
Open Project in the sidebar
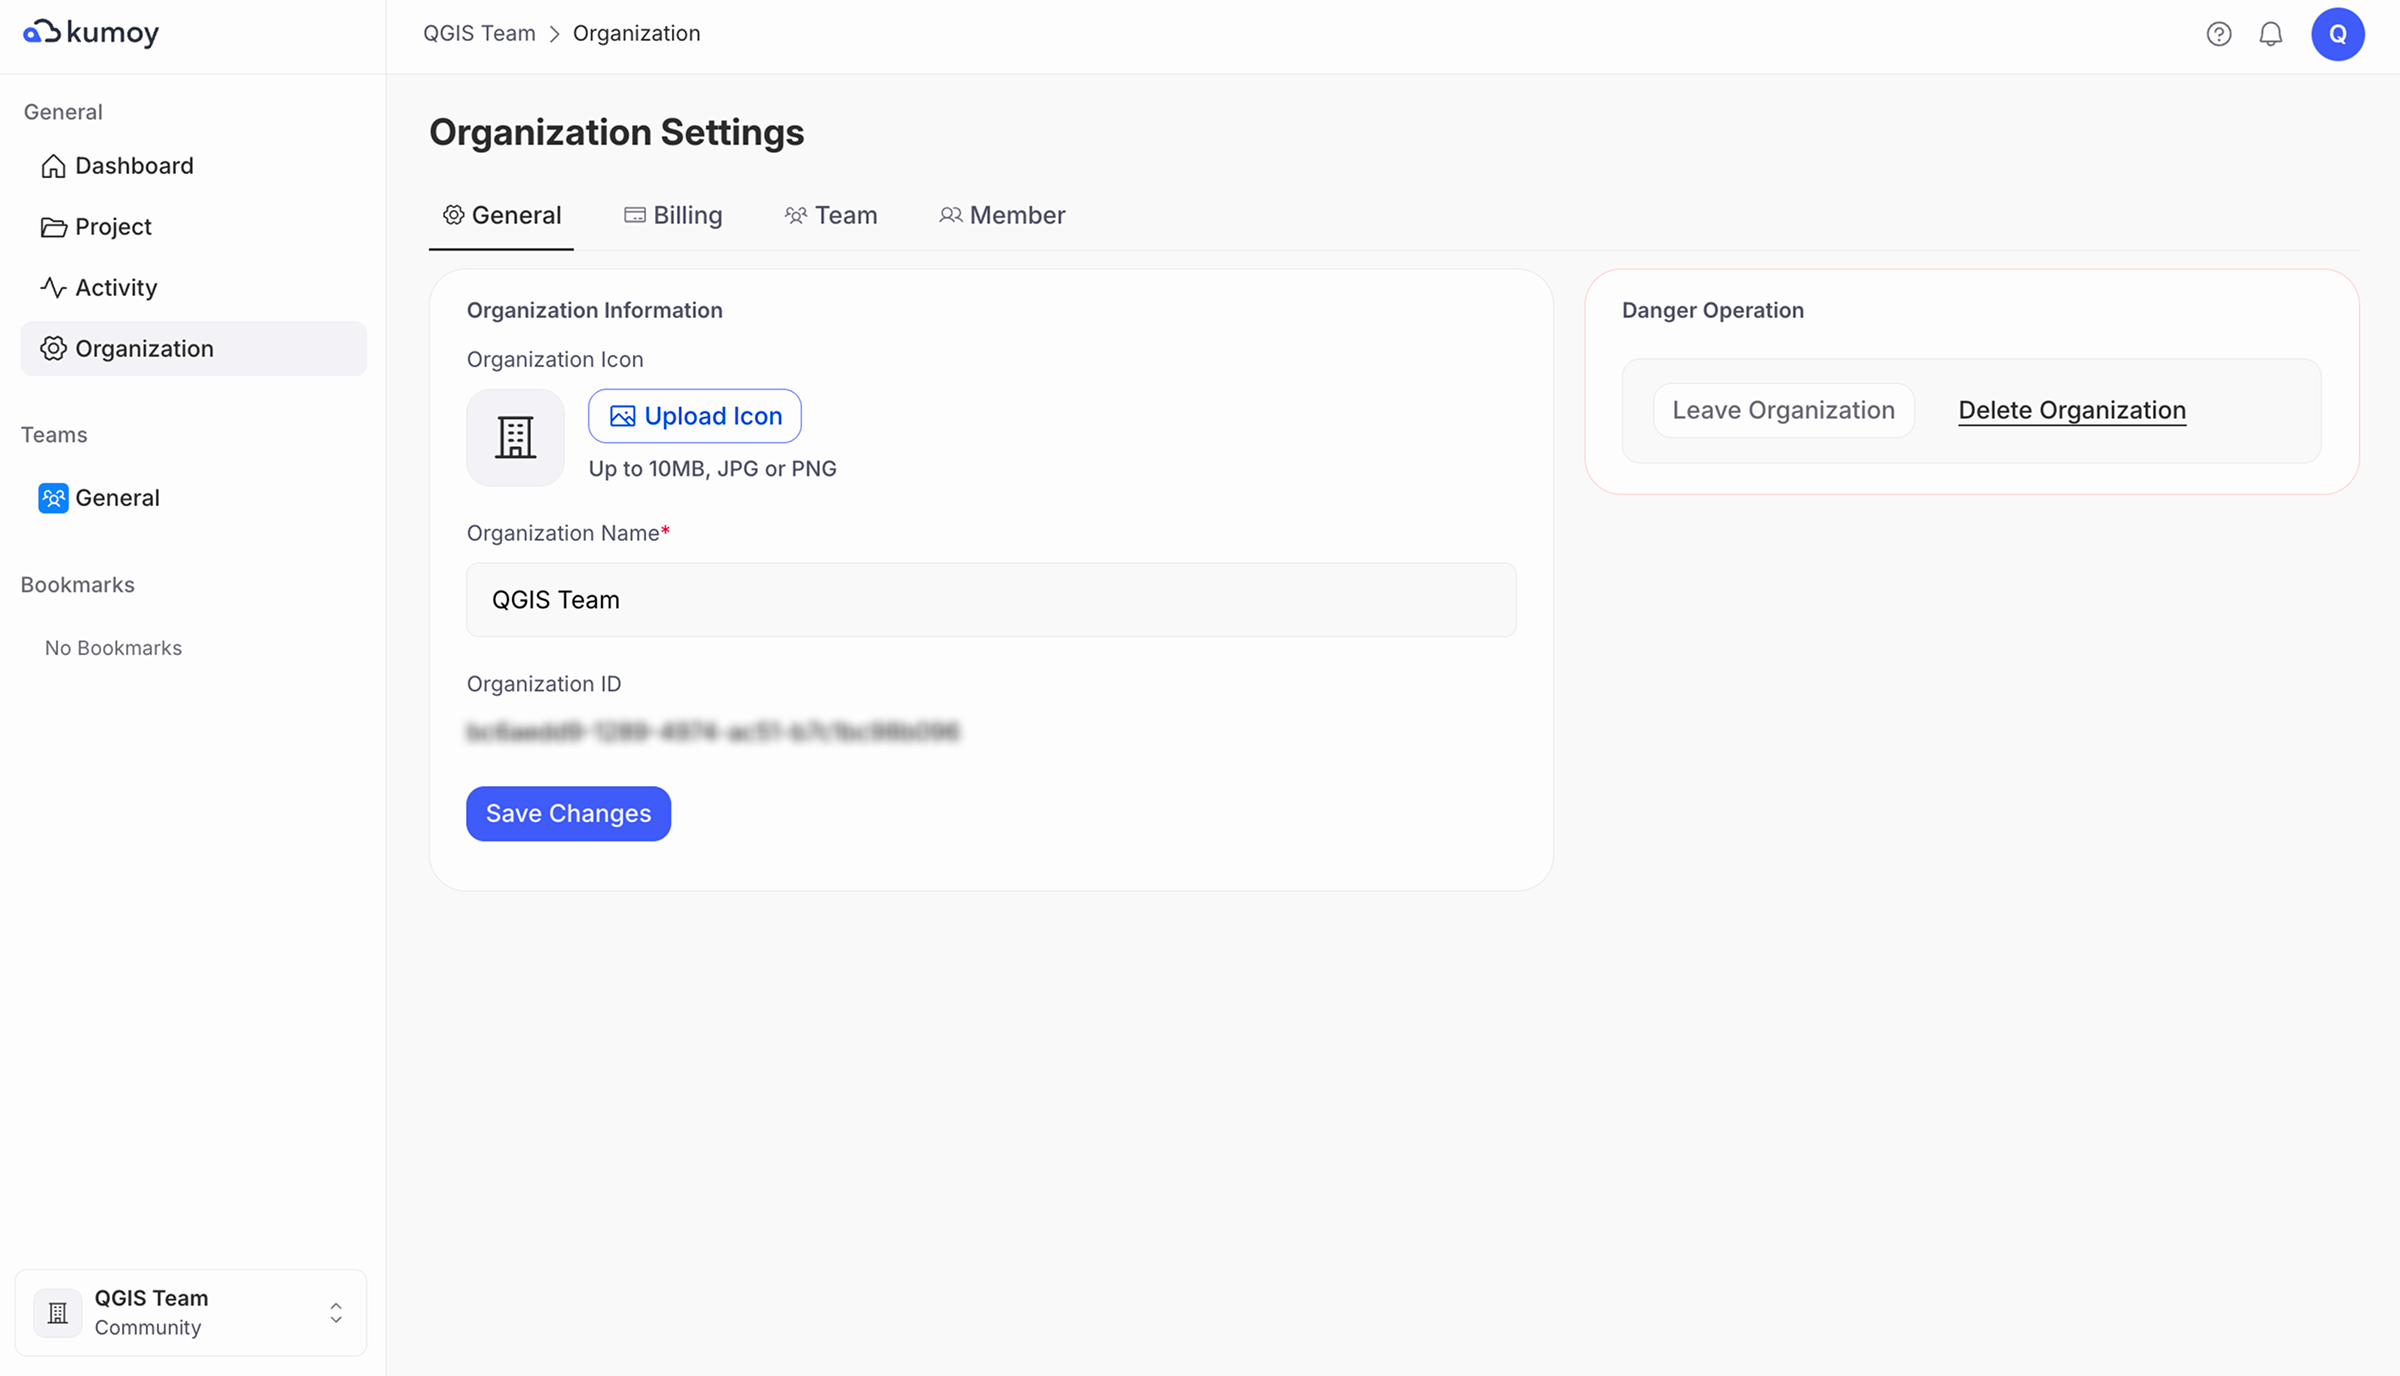[x=112, y=227]
